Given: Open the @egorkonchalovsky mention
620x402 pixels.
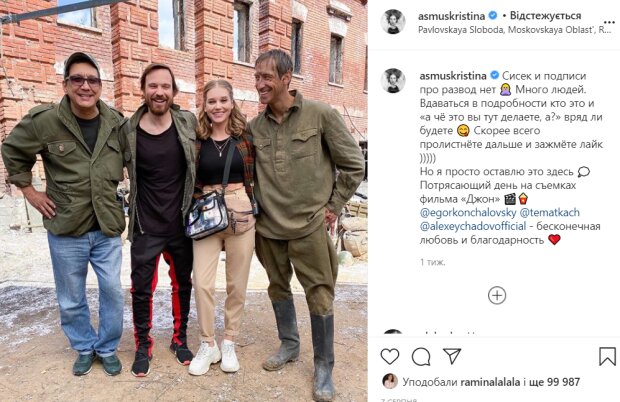Looking at the screenshot, I should tap(468, 213).
